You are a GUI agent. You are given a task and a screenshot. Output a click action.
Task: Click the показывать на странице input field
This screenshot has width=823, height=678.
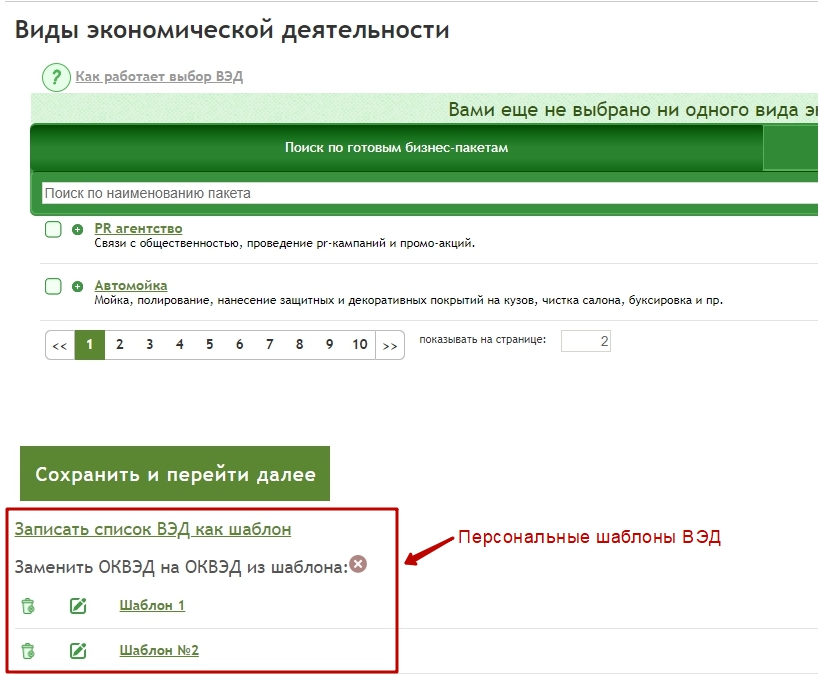pos(586,341)
